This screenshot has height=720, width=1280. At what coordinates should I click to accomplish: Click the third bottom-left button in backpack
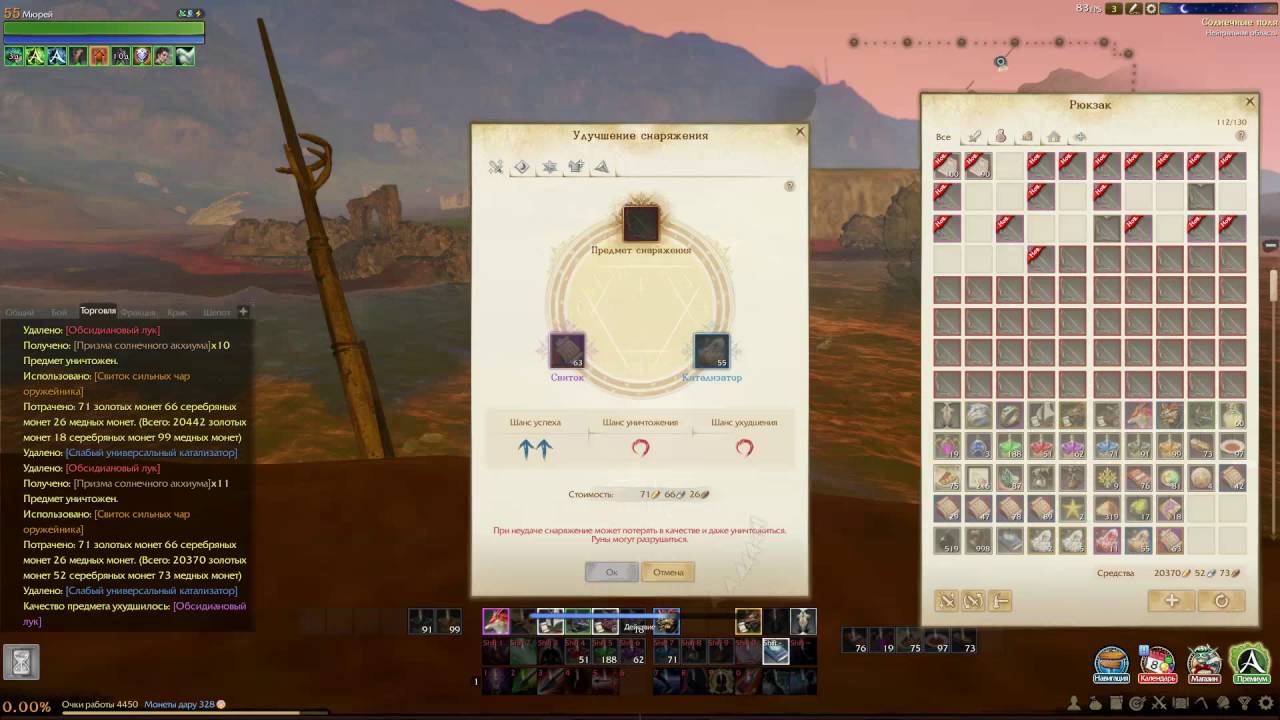[1000, 600]
